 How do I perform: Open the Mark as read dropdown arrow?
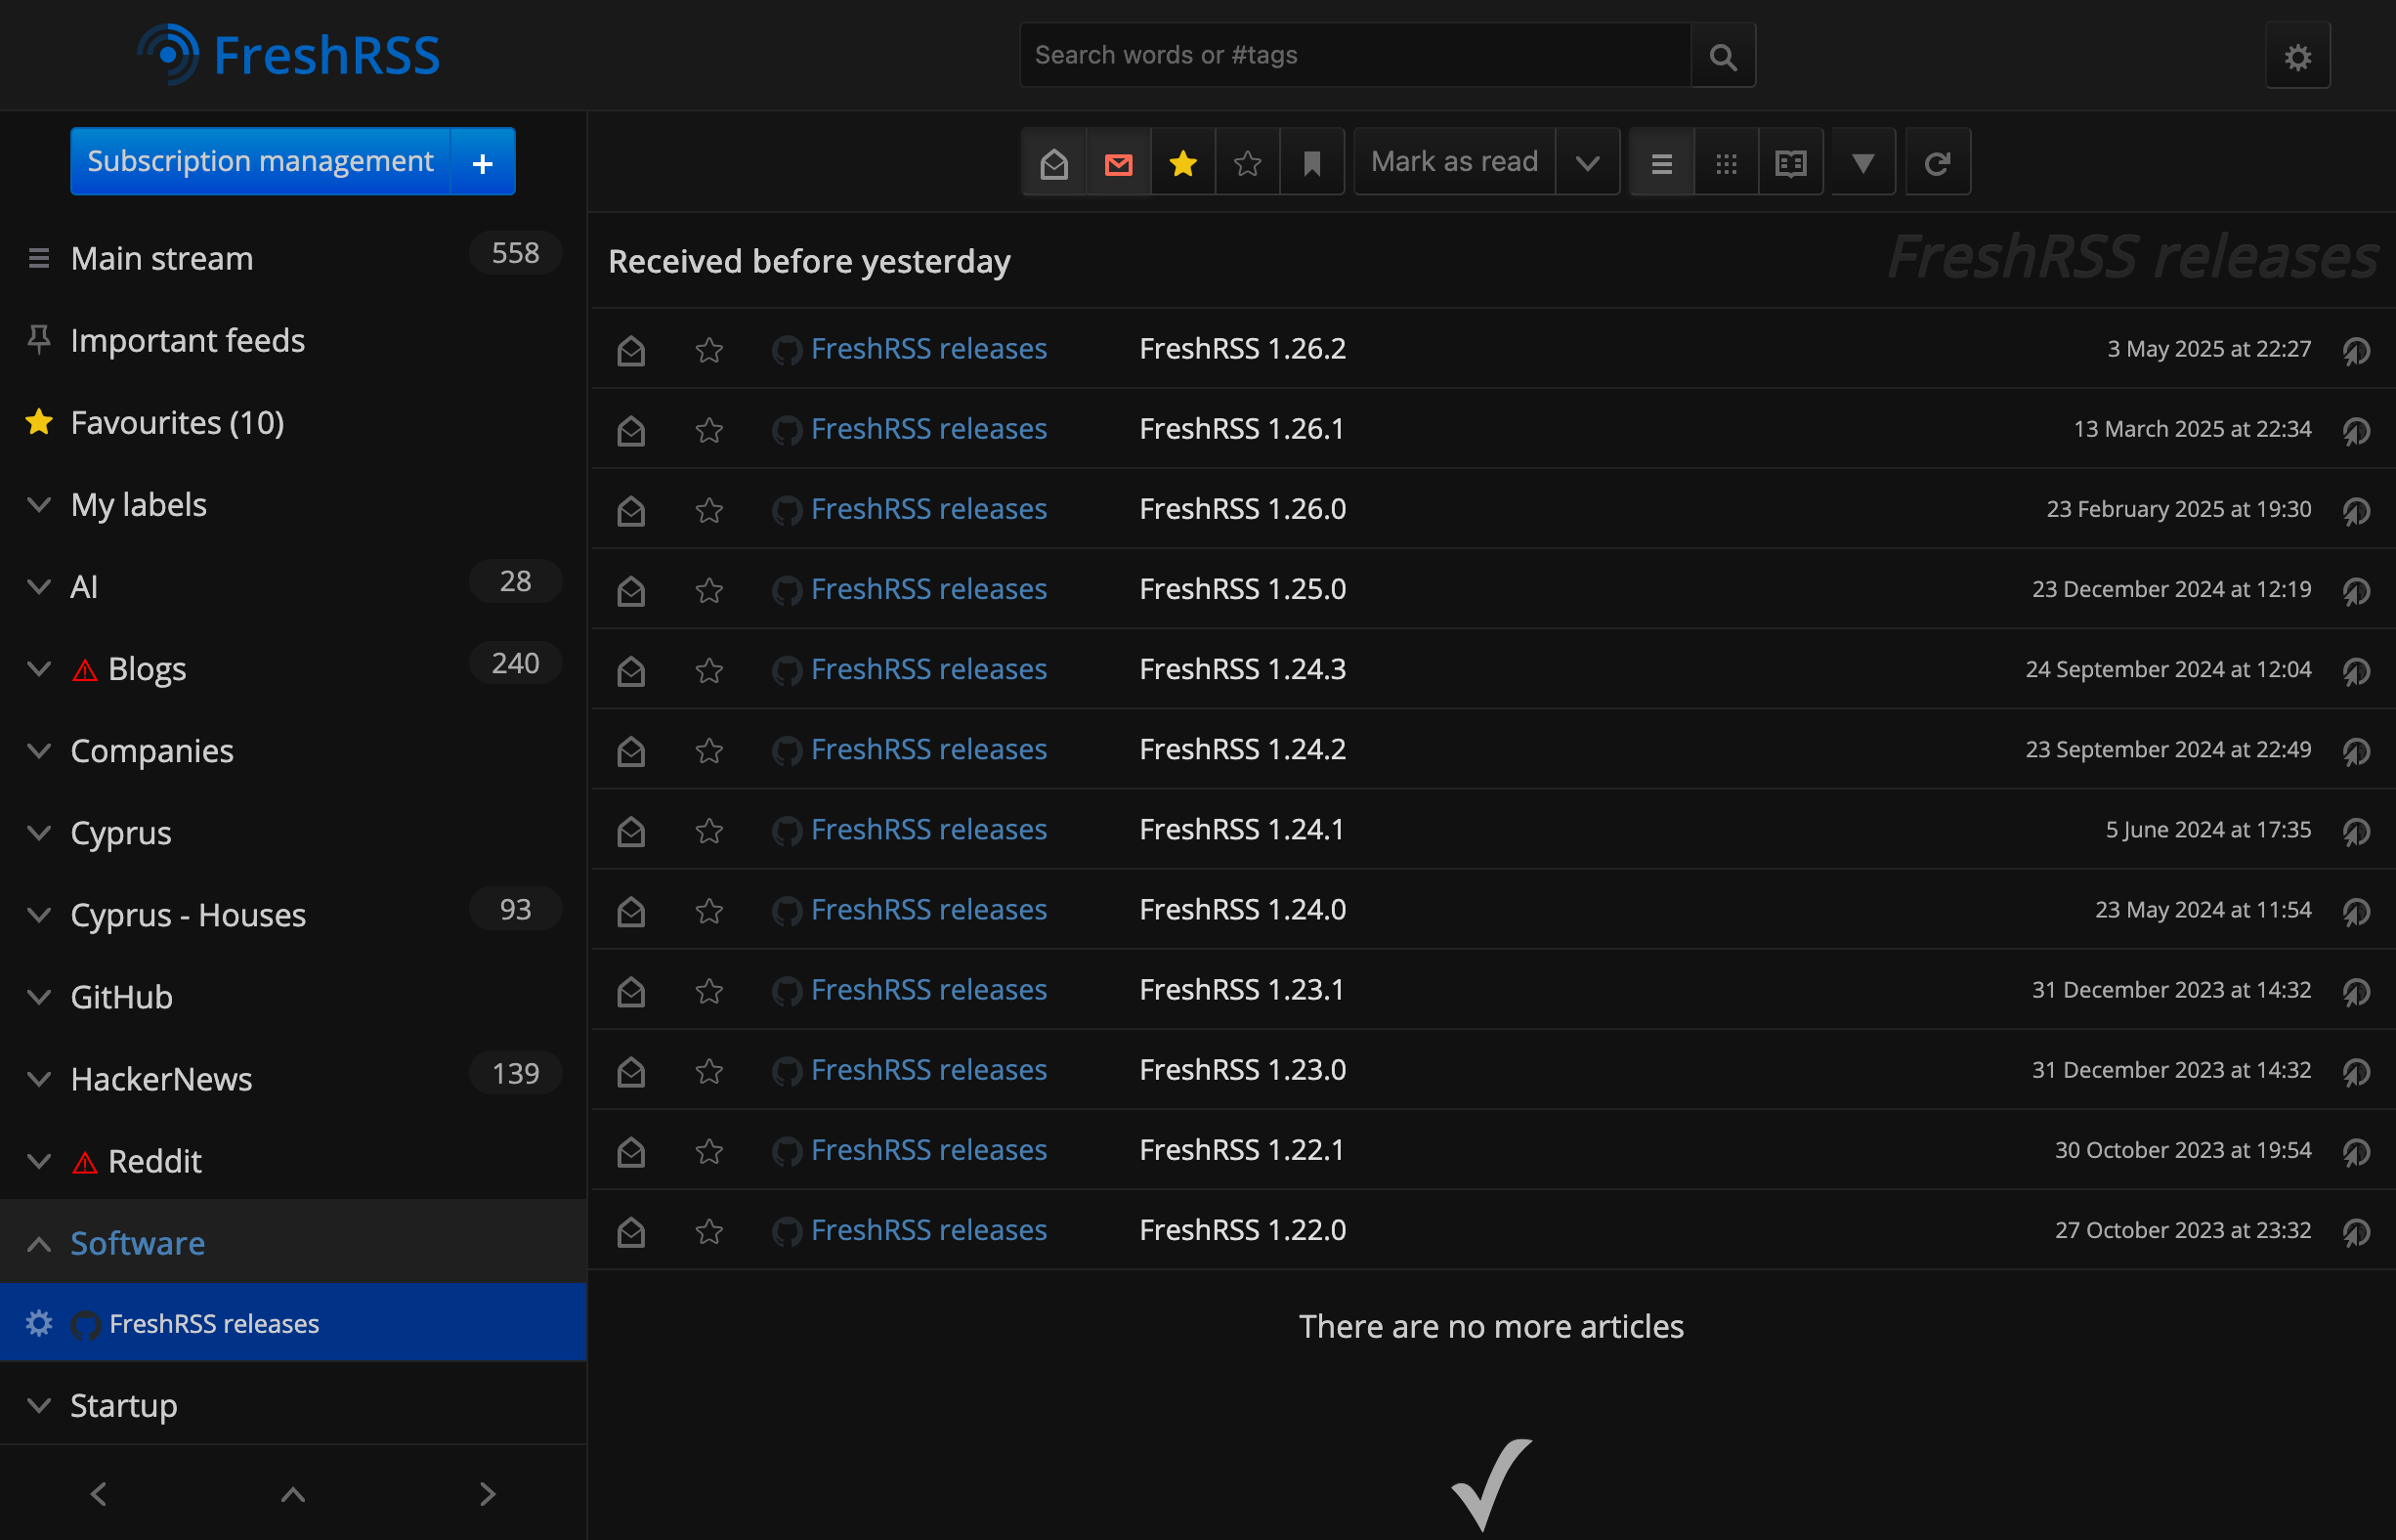(x=1587, y=162)
